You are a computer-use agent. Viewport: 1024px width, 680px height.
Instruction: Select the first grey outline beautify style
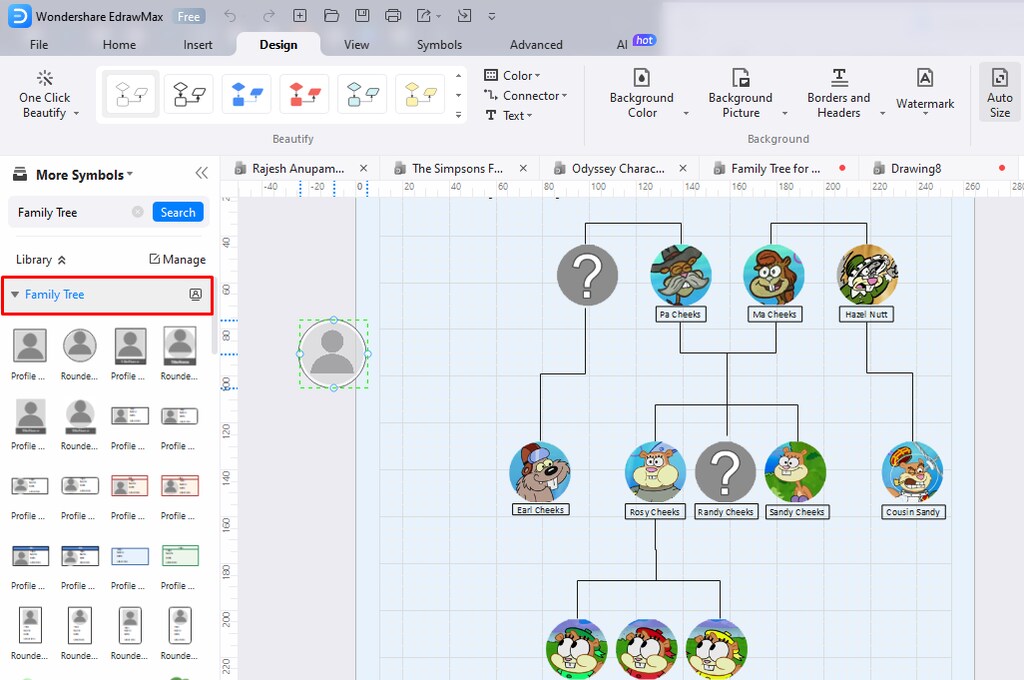(x=131, y=94)
